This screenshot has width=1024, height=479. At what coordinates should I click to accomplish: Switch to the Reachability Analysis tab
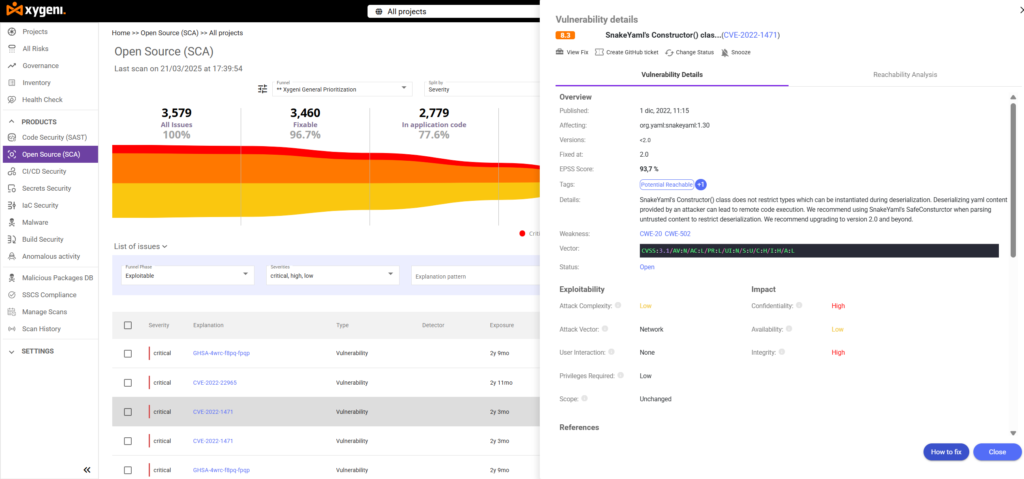coord(904,74)
